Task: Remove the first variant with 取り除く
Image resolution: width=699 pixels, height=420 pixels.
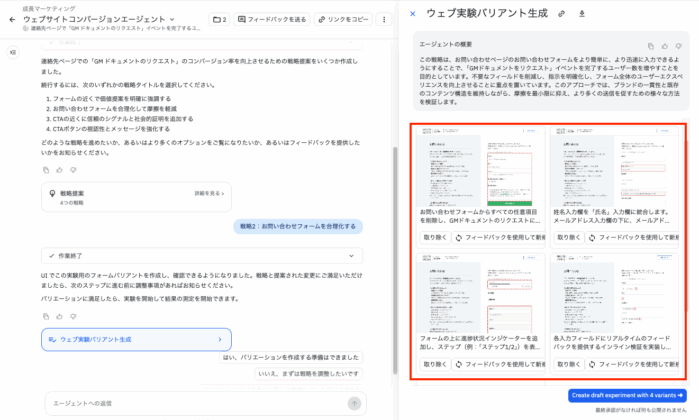Action: pos(434,238)
